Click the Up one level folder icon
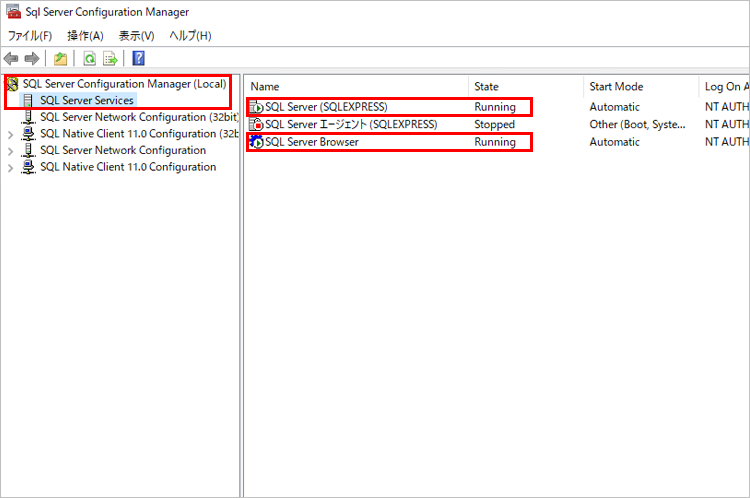This screenshot has height=498, width=750. click(60, 59)
